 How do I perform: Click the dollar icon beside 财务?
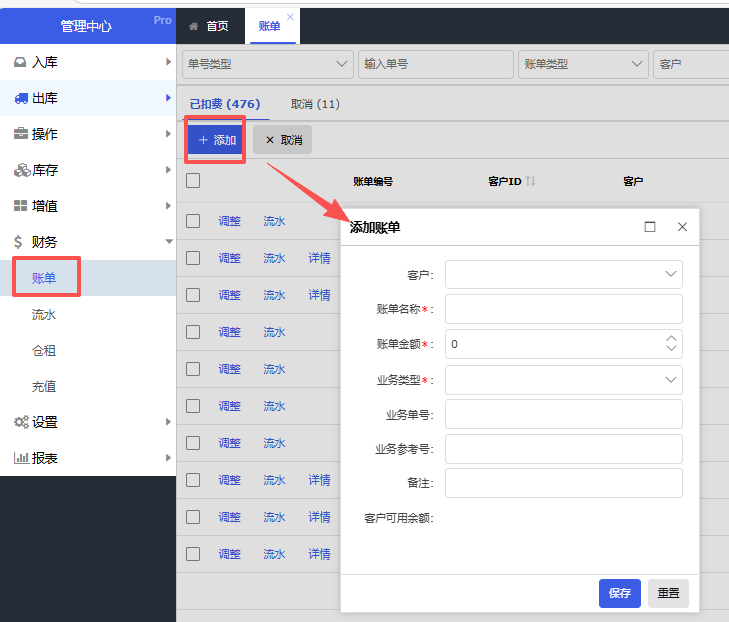point(20,242)
